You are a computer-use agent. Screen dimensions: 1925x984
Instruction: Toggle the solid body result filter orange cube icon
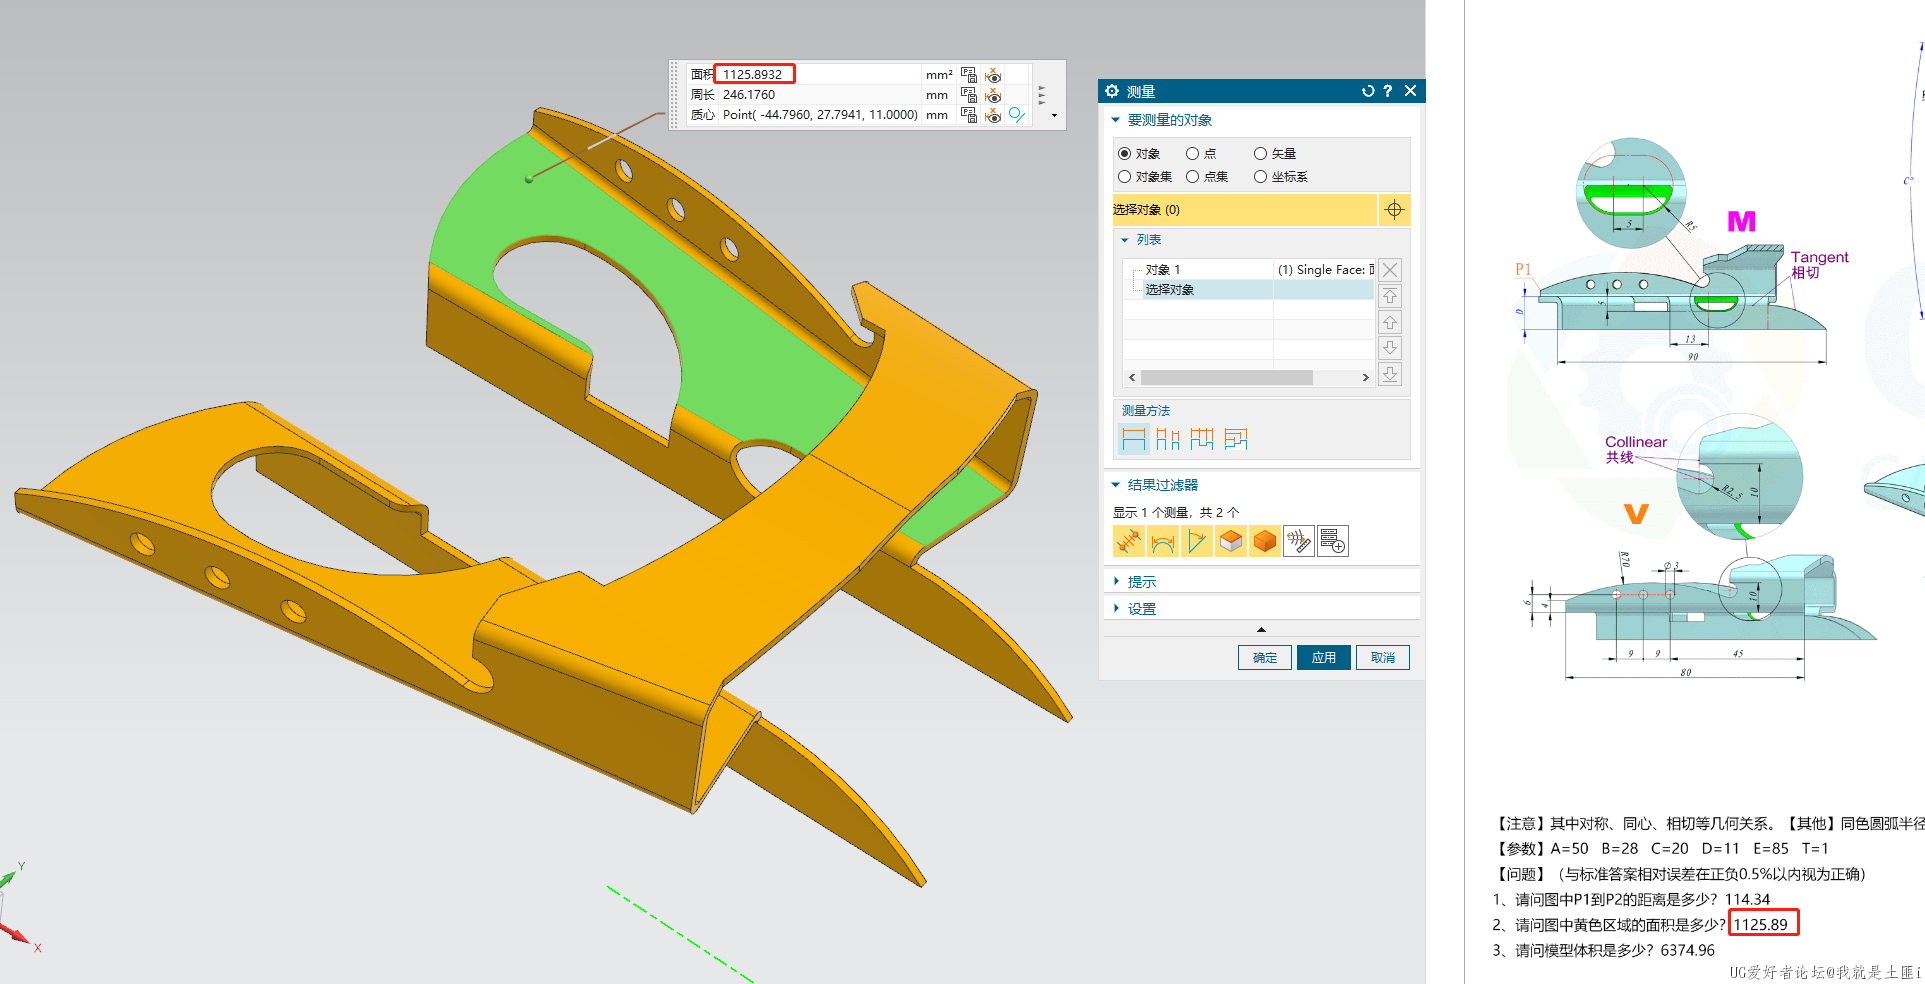1265,541
